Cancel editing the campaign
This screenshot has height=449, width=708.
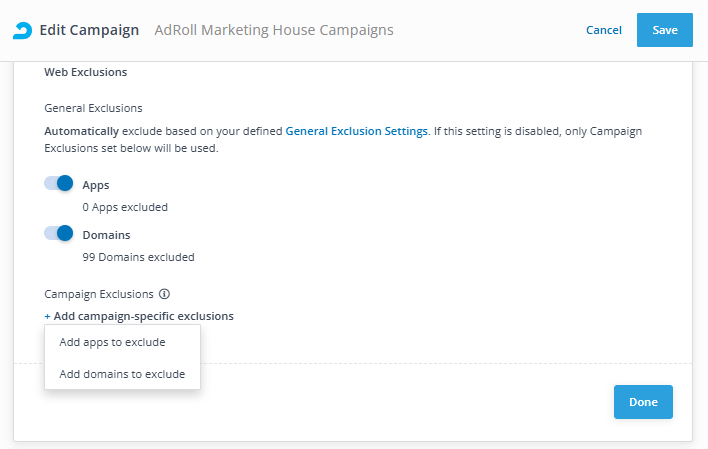[x=603, y=30]
